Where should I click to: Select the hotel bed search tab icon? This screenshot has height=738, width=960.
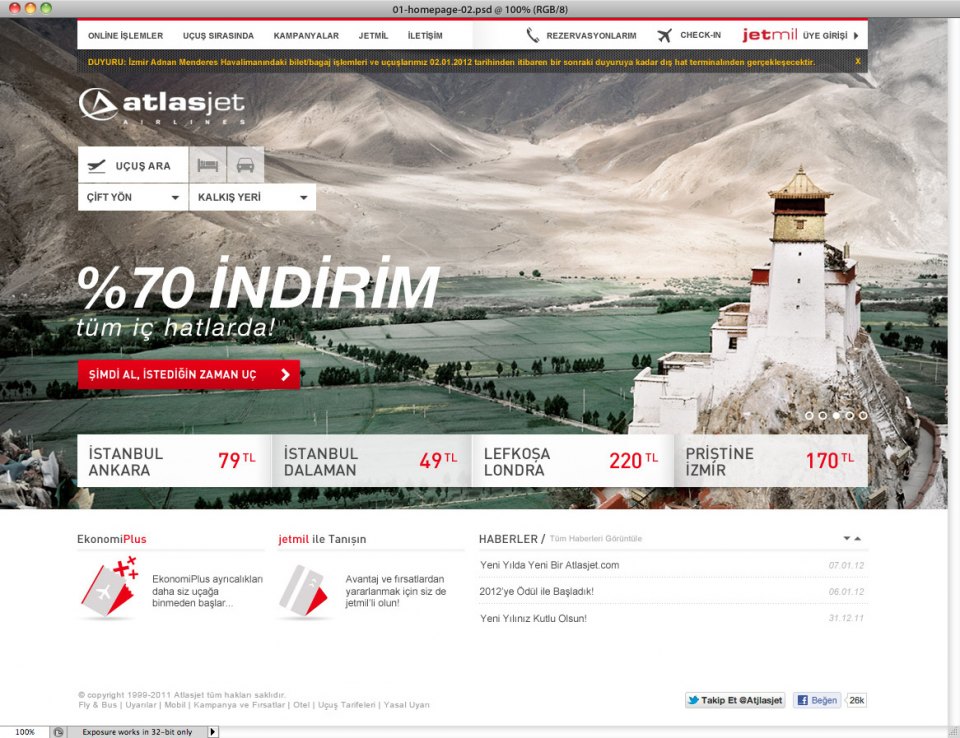207,165
